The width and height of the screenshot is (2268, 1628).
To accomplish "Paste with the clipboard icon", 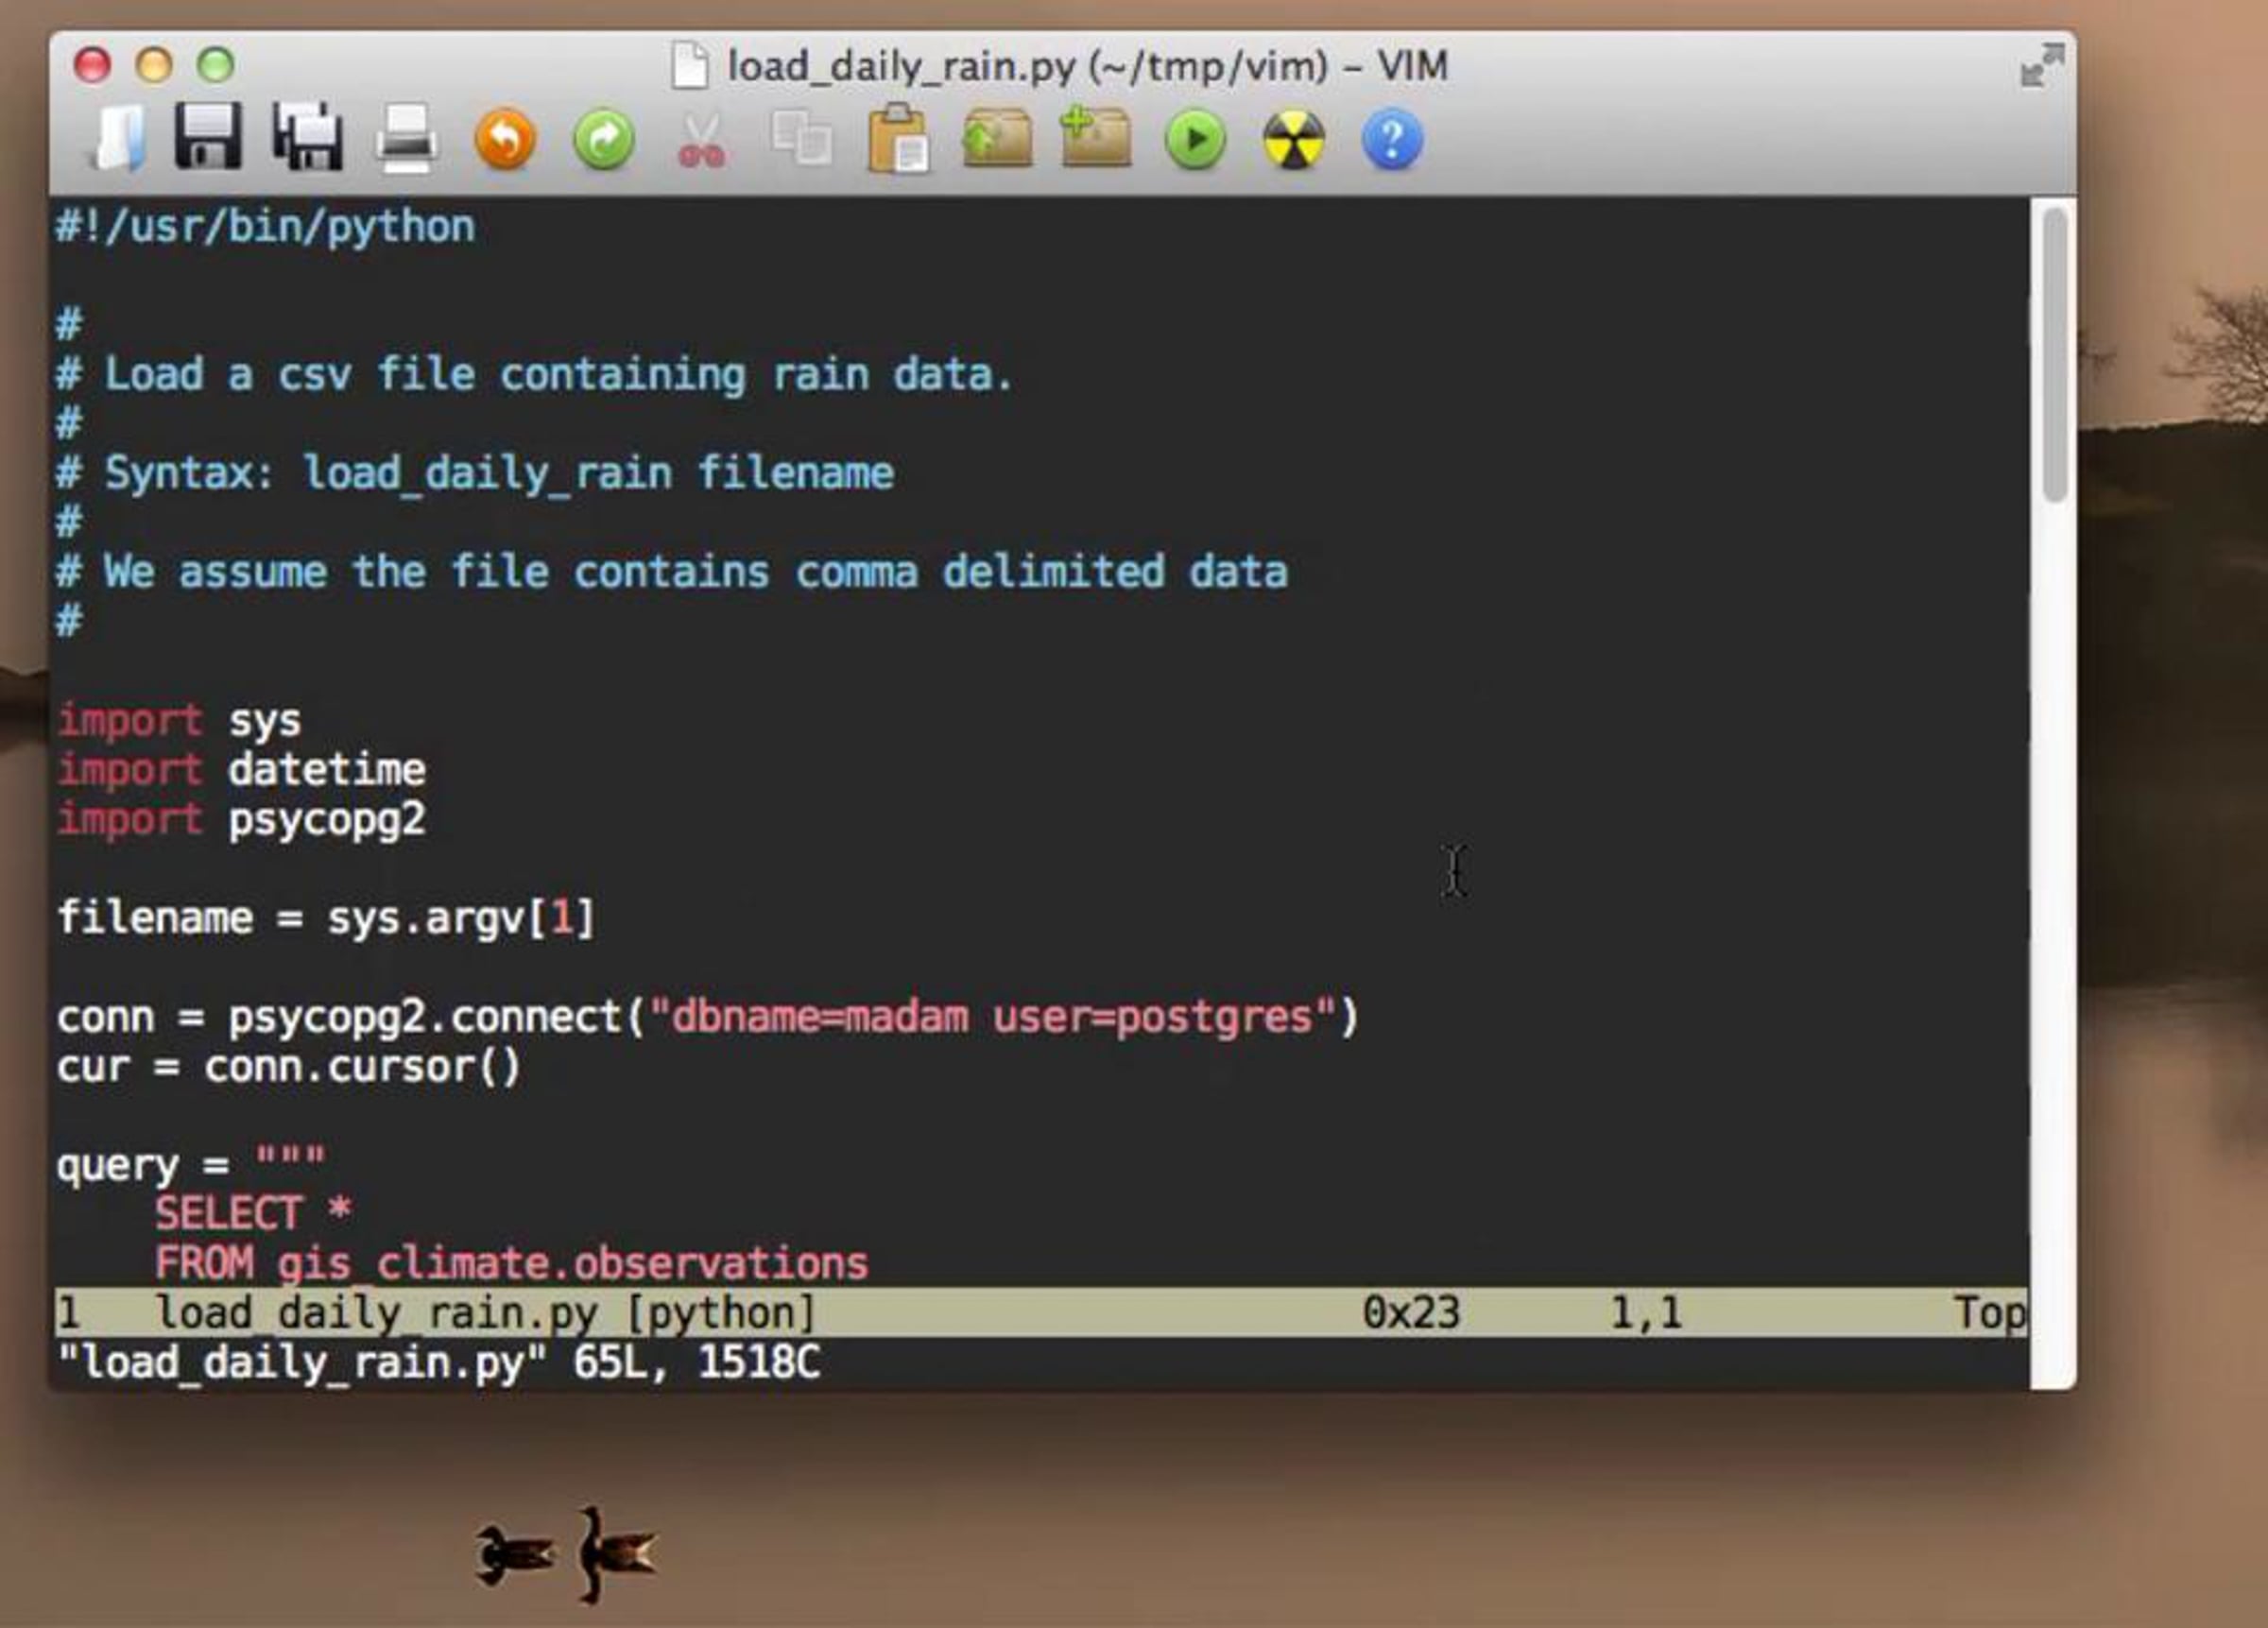I will point(898,139).
